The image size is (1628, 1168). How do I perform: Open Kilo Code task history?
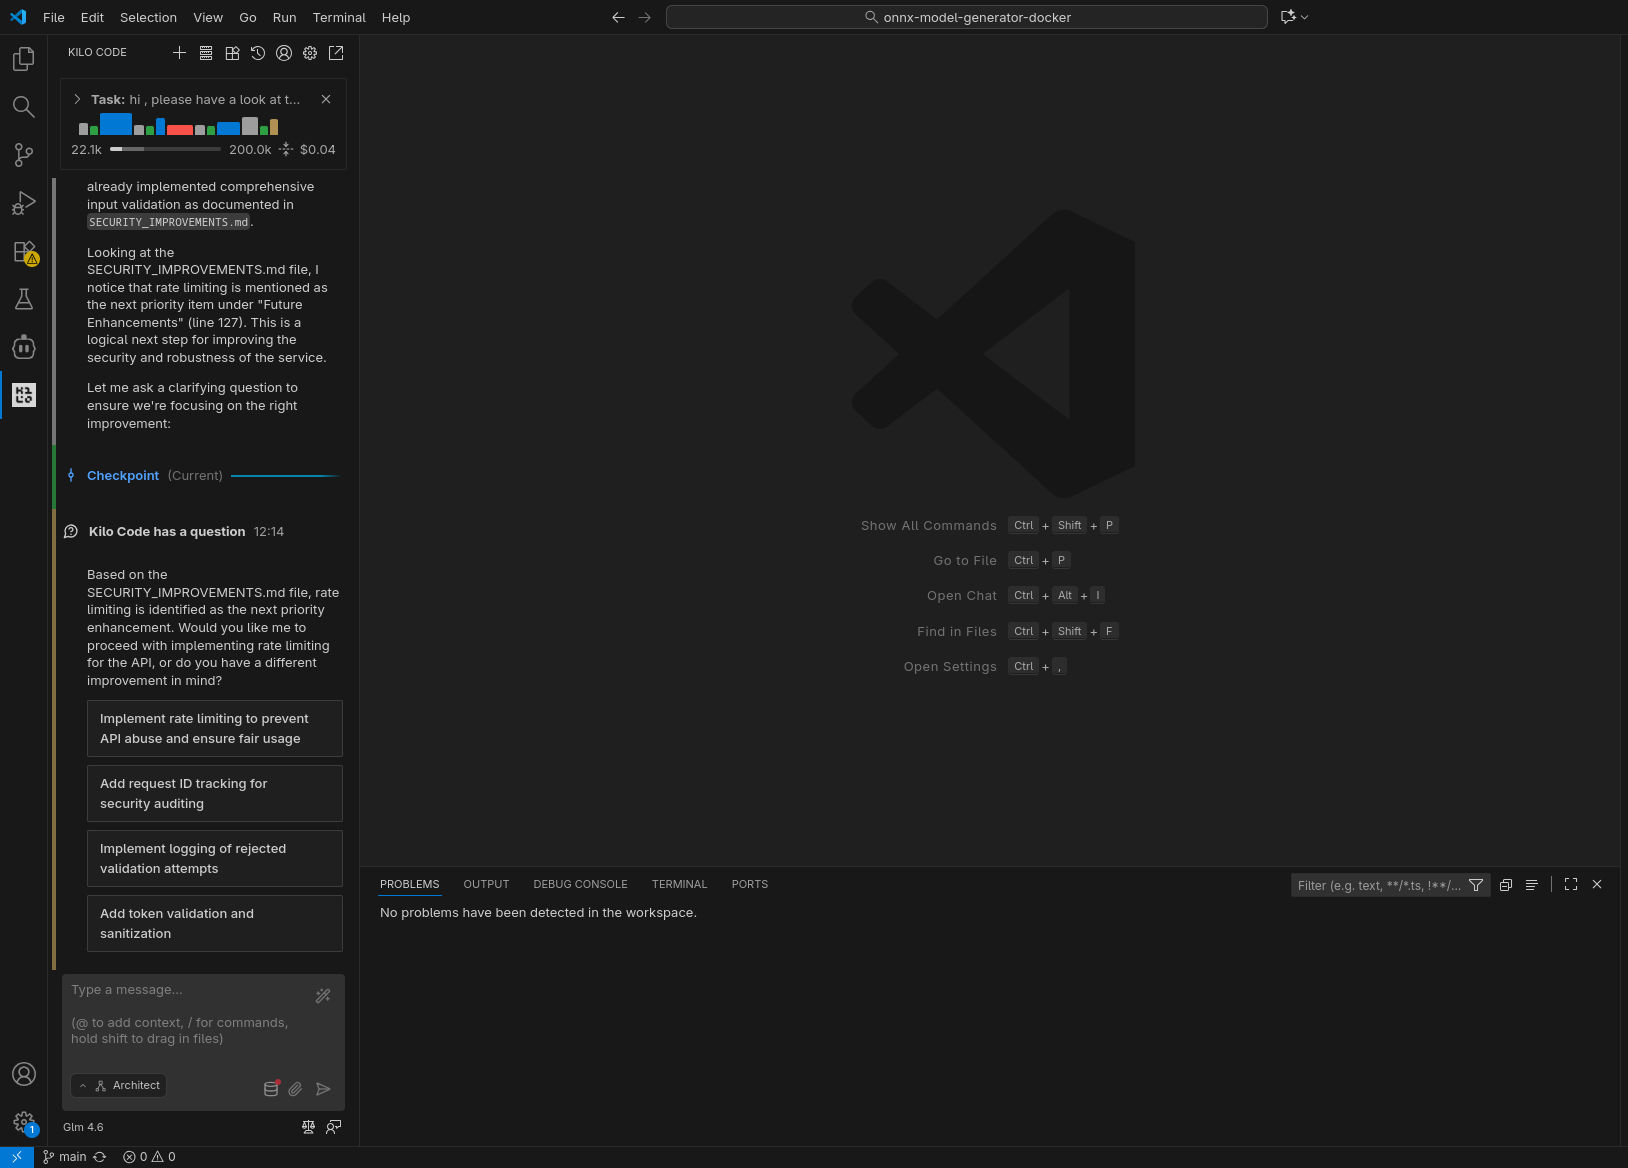pos(258,53)
